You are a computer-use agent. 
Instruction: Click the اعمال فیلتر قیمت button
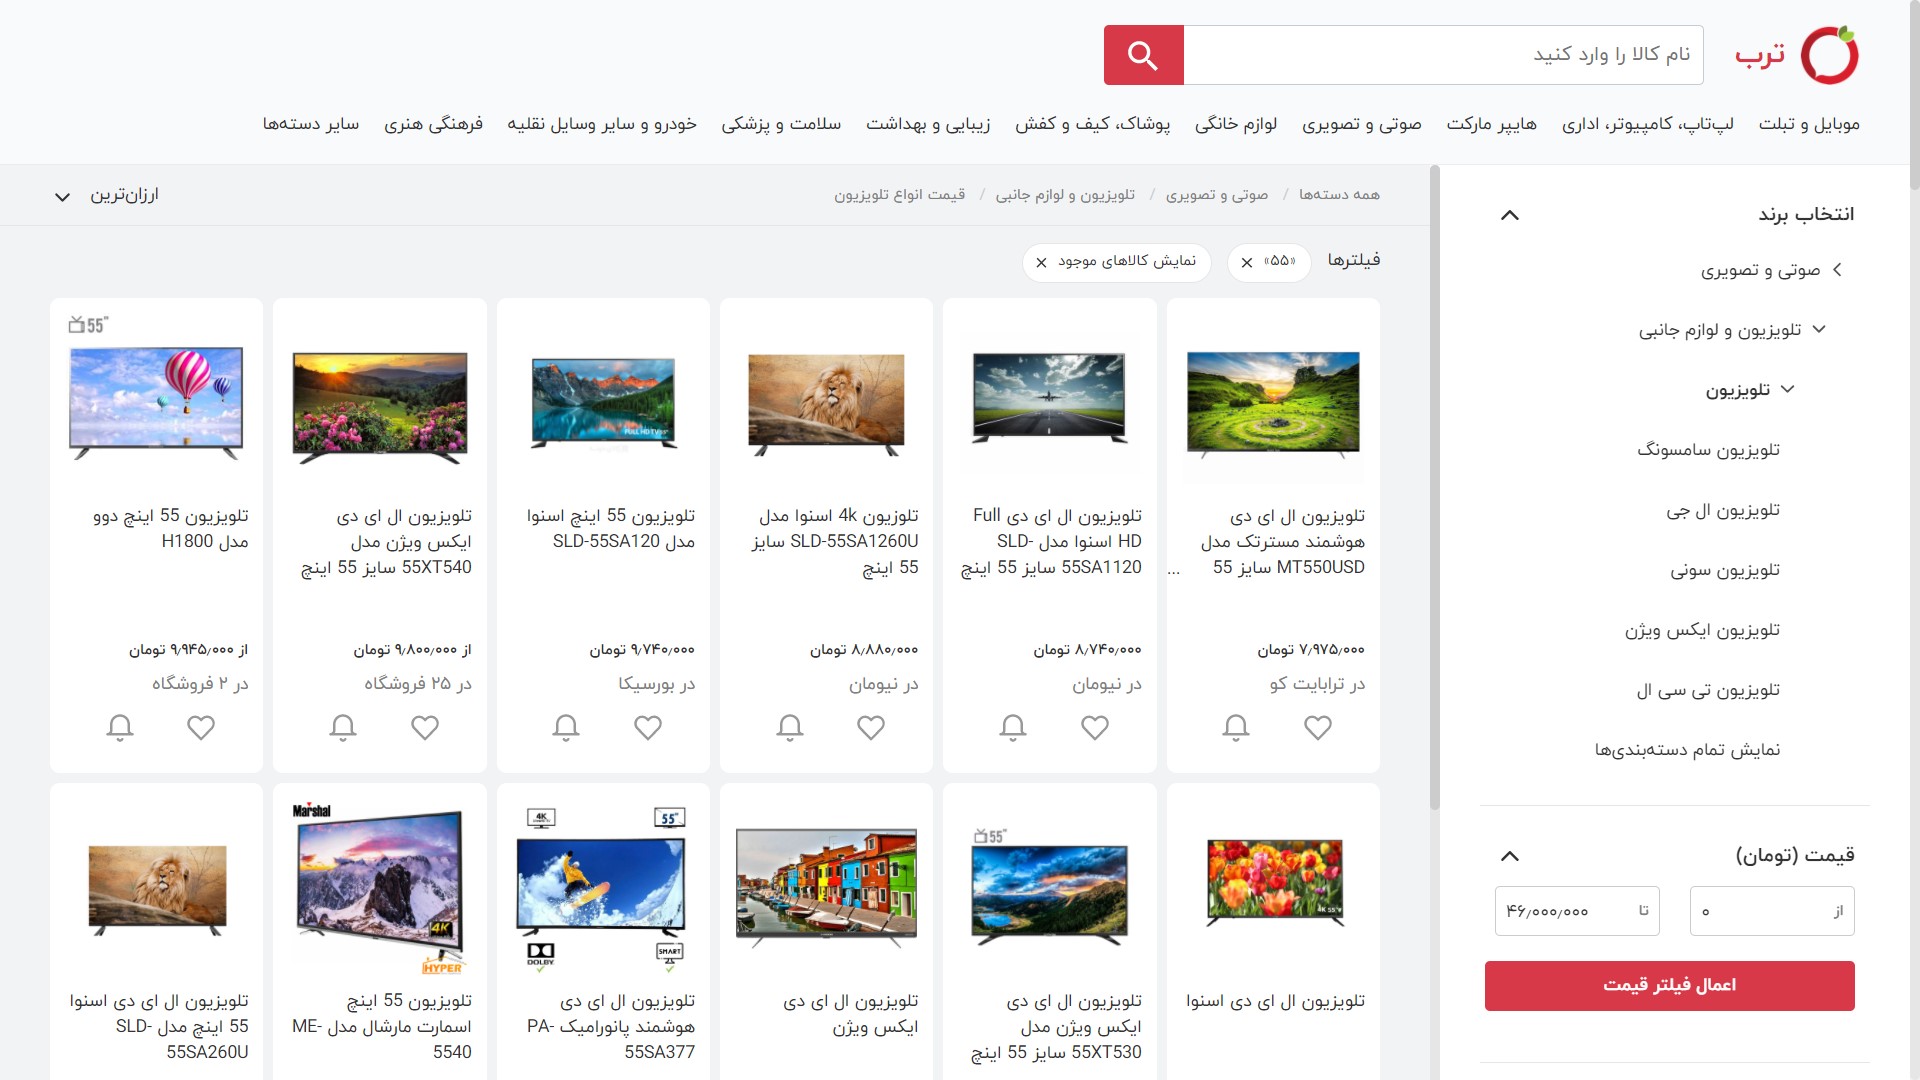click(1670, 985)
